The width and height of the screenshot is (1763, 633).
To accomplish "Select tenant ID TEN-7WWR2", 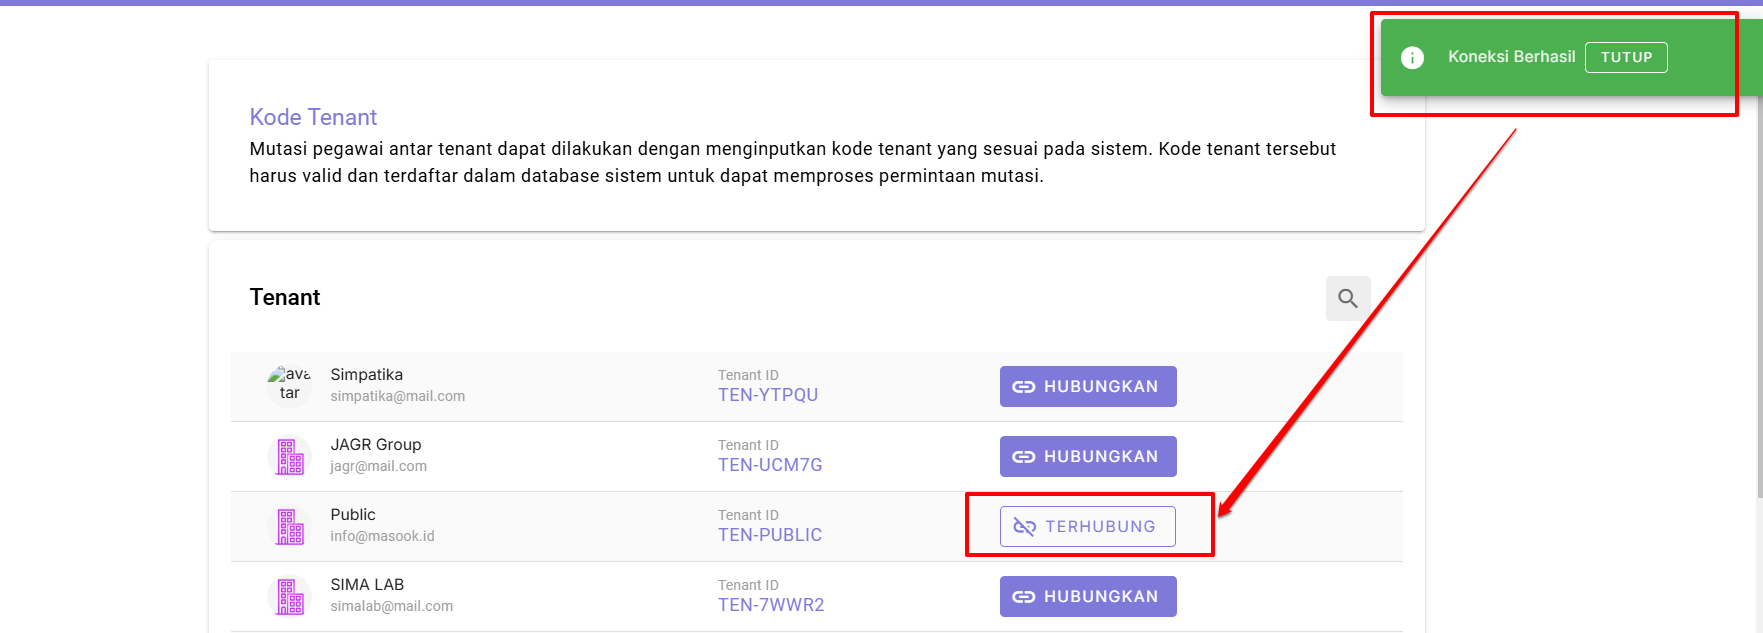I will coord(771,605).
